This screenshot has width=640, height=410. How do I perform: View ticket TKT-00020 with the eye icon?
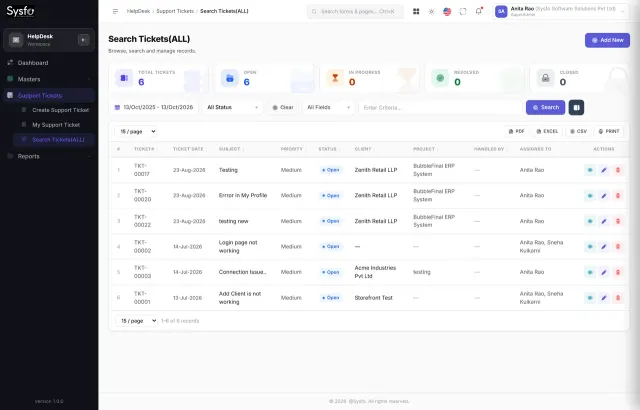coord(590,196)
